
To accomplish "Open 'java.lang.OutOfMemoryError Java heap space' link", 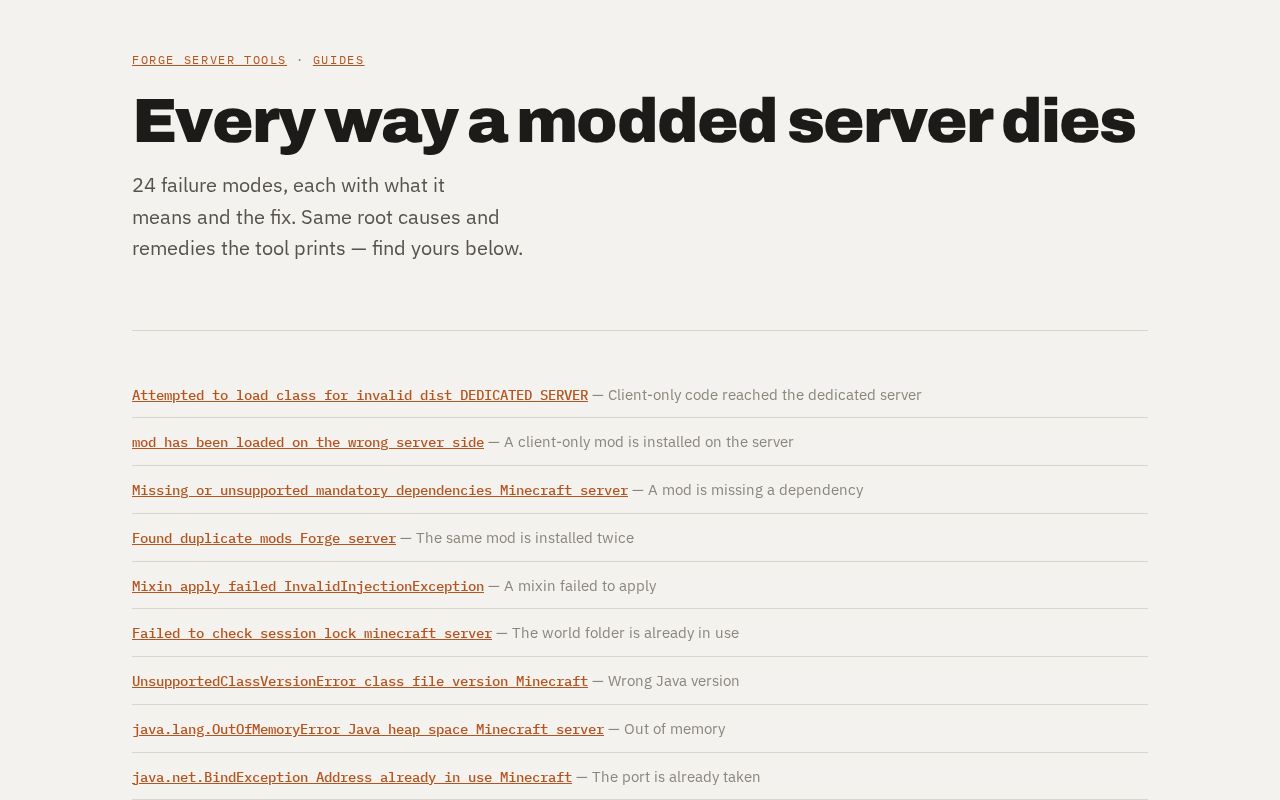I will click(x=368, y=729).
